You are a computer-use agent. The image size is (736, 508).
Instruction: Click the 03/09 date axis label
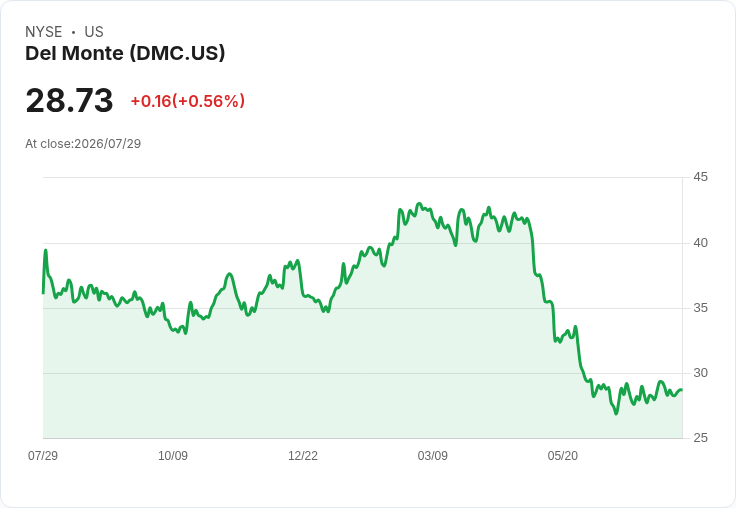tap(432, 455)
